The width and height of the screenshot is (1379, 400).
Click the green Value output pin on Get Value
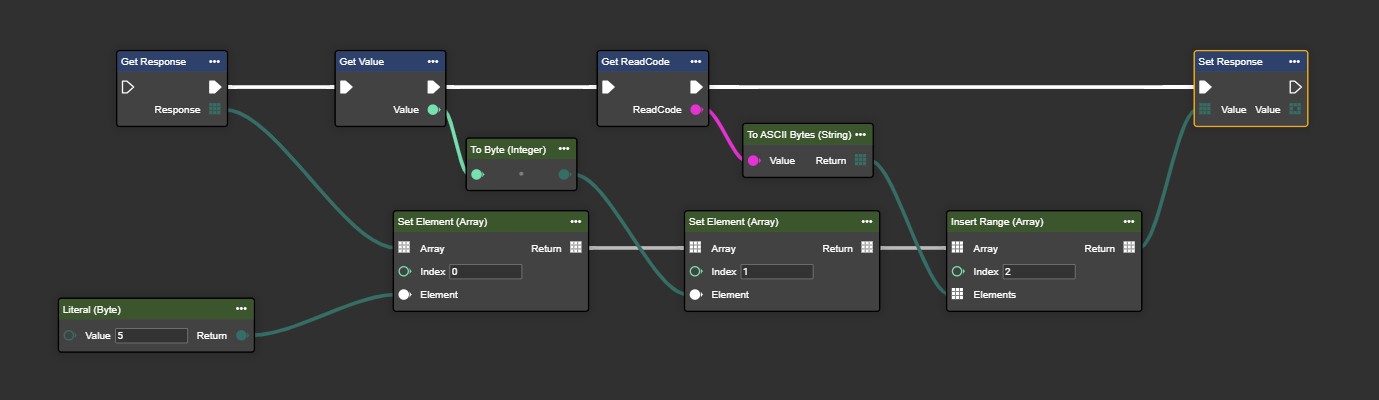(x=433, y=110)
